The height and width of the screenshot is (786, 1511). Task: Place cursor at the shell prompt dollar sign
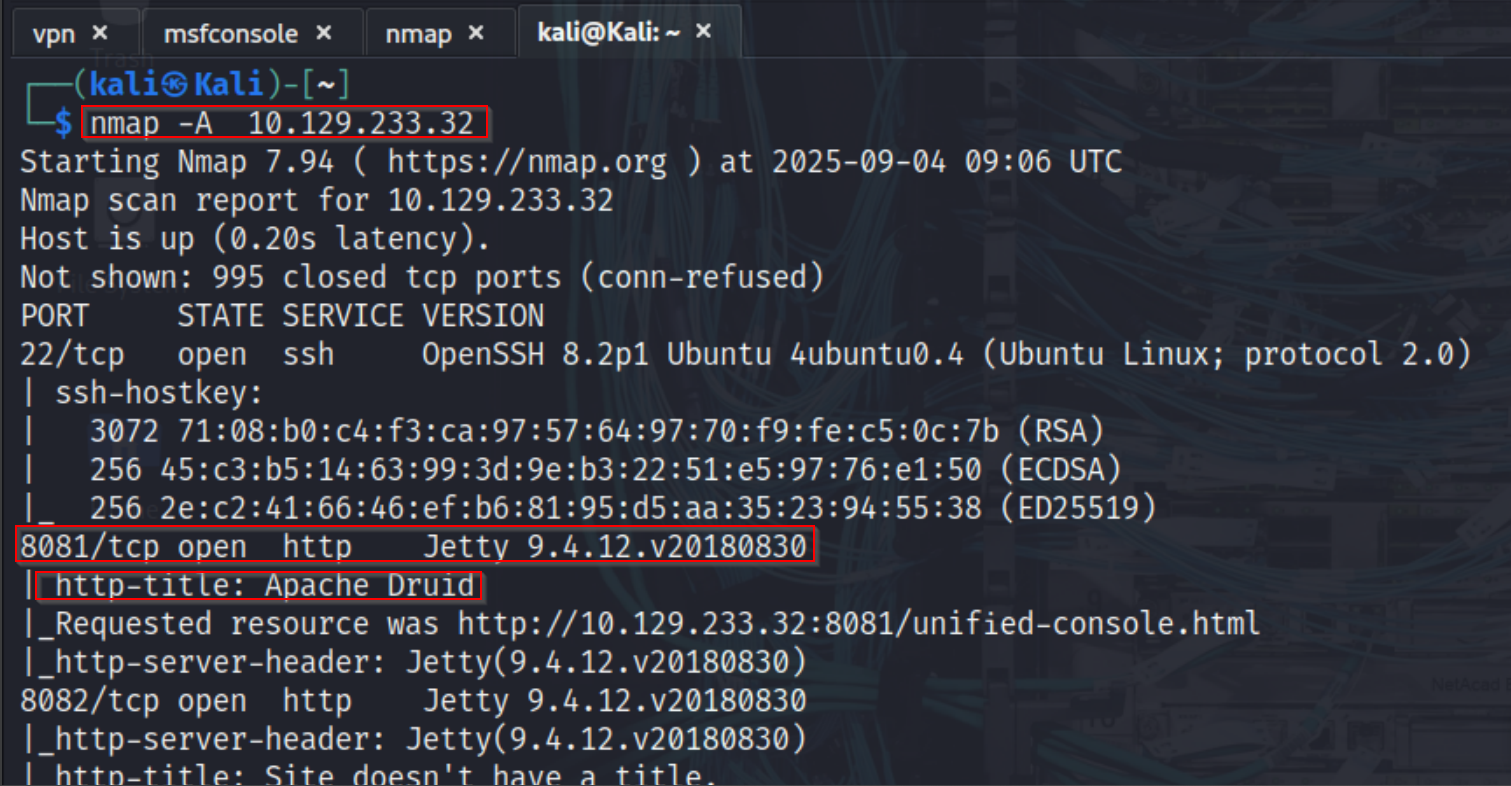63,124
